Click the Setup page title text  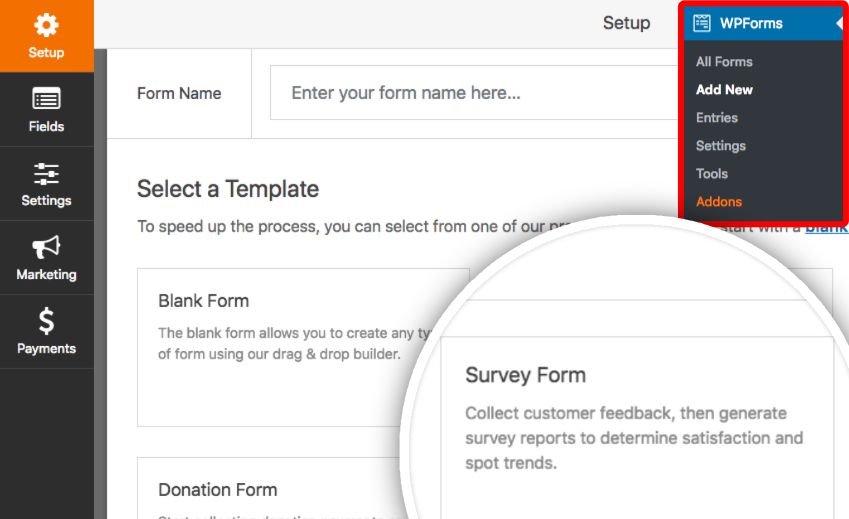(626, 23)
